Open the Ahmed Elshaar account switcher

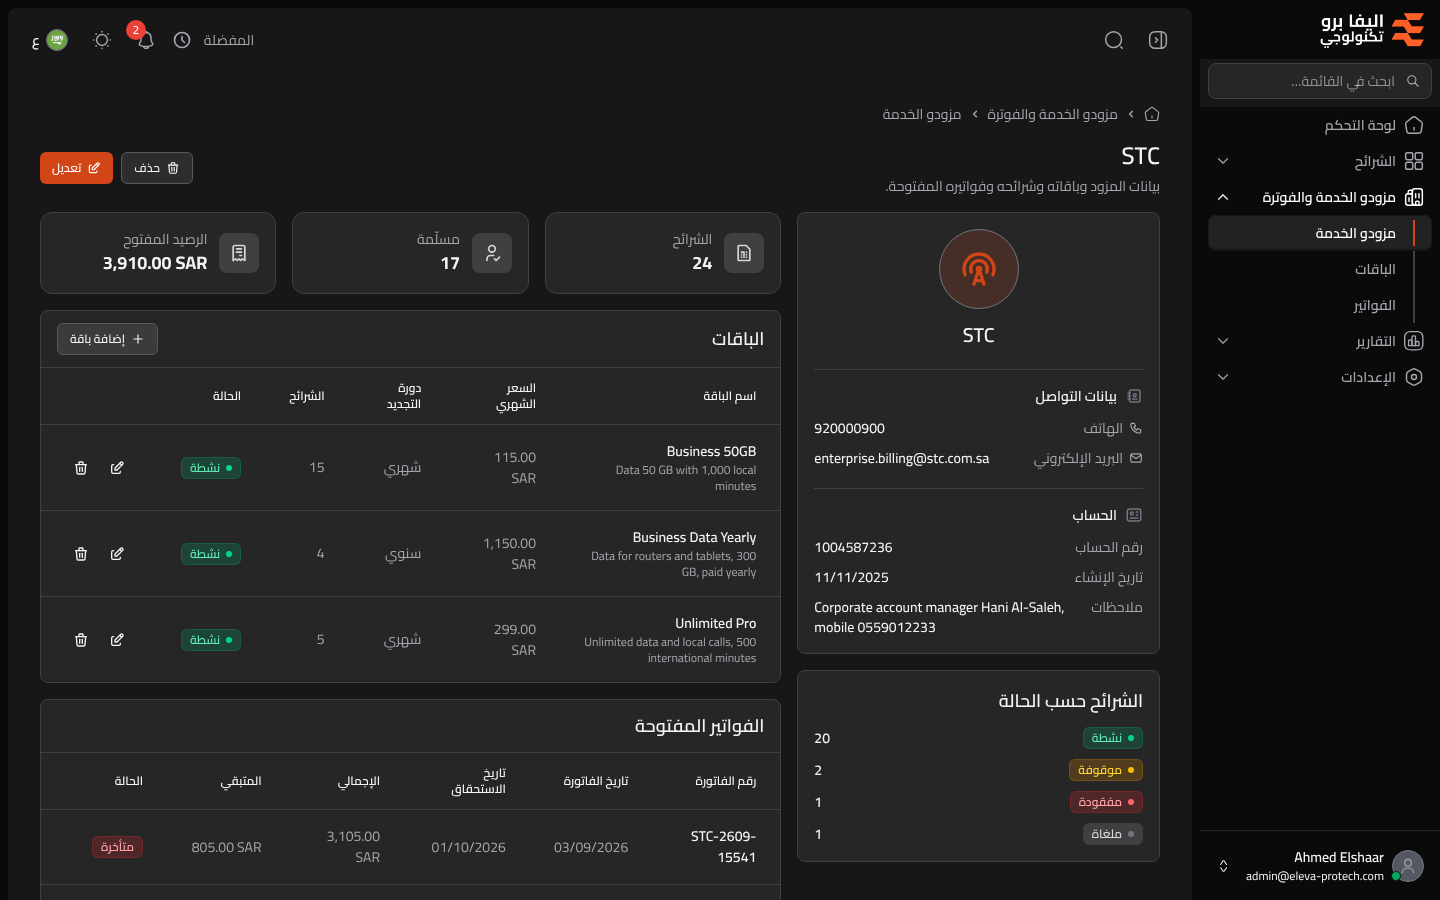pyautogui.click(x=1320, y=866)
